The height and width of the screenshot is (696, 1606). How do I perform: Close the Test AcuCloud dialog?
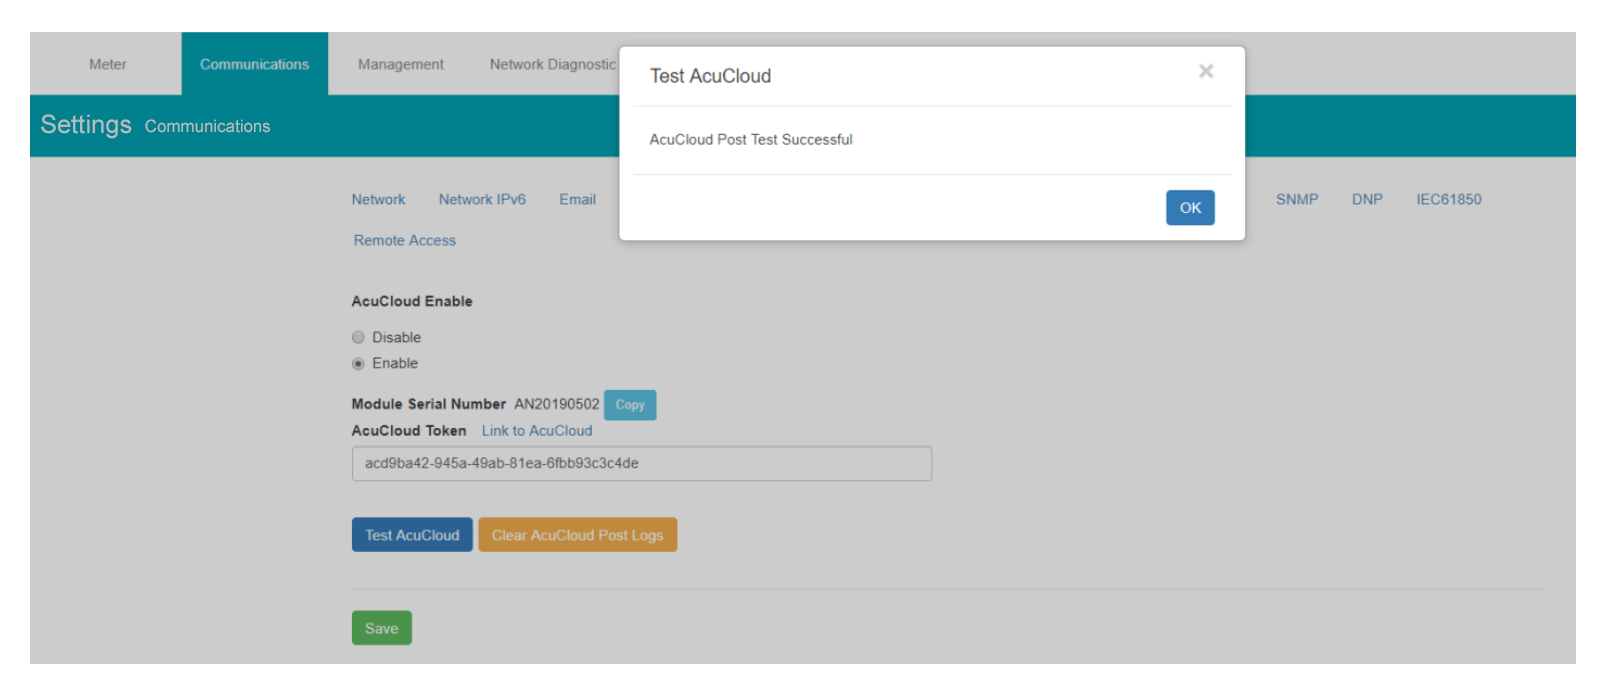pyautogui.click(x=1205, y=71)
